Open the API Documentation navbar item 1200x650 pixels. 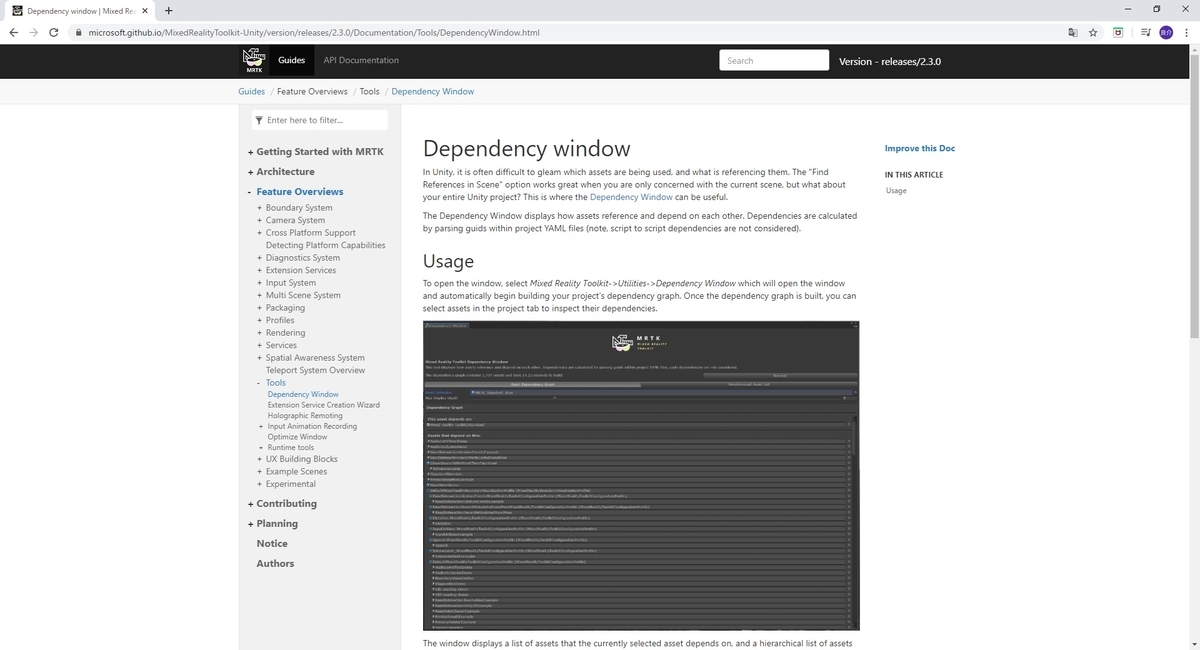coord(361,60)
